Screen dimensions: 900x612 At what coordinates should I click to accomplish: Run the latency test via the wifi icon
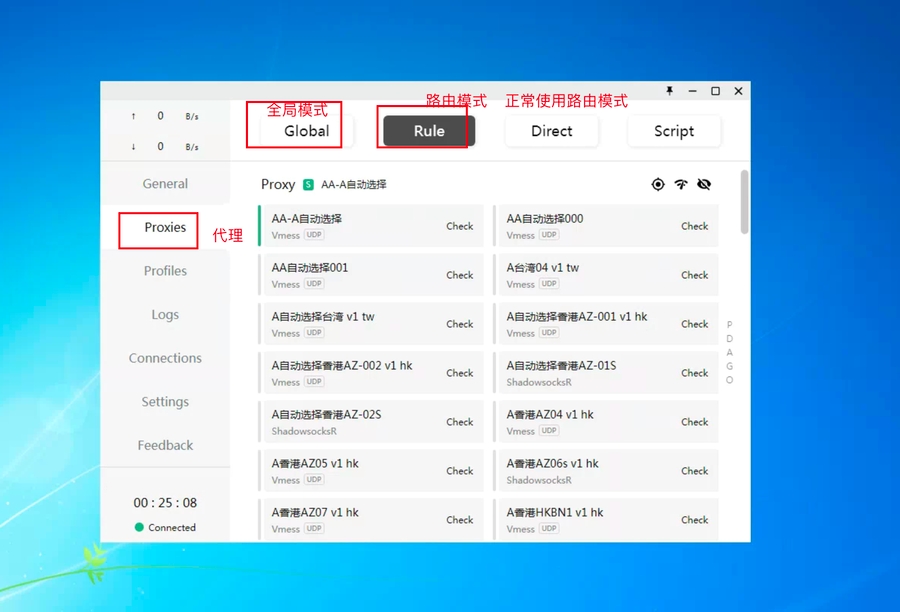pos(681,184)
